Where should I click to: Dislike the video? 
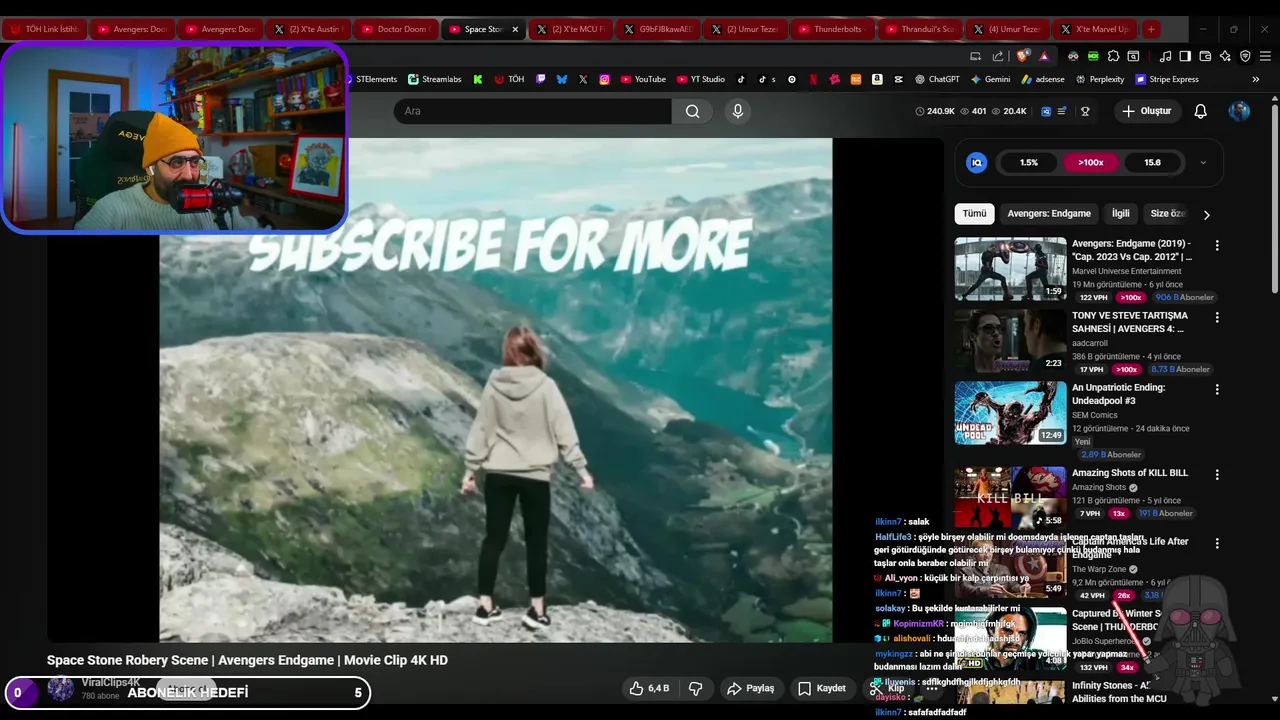pos(696,688)
